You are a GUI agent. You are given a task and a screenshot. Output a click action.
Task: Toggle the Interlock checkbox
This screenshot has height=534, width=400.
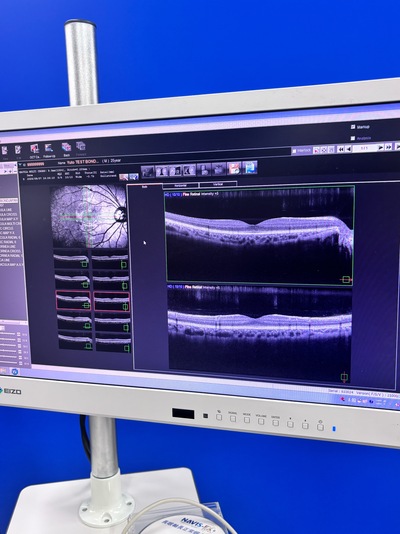pos(294,151)
